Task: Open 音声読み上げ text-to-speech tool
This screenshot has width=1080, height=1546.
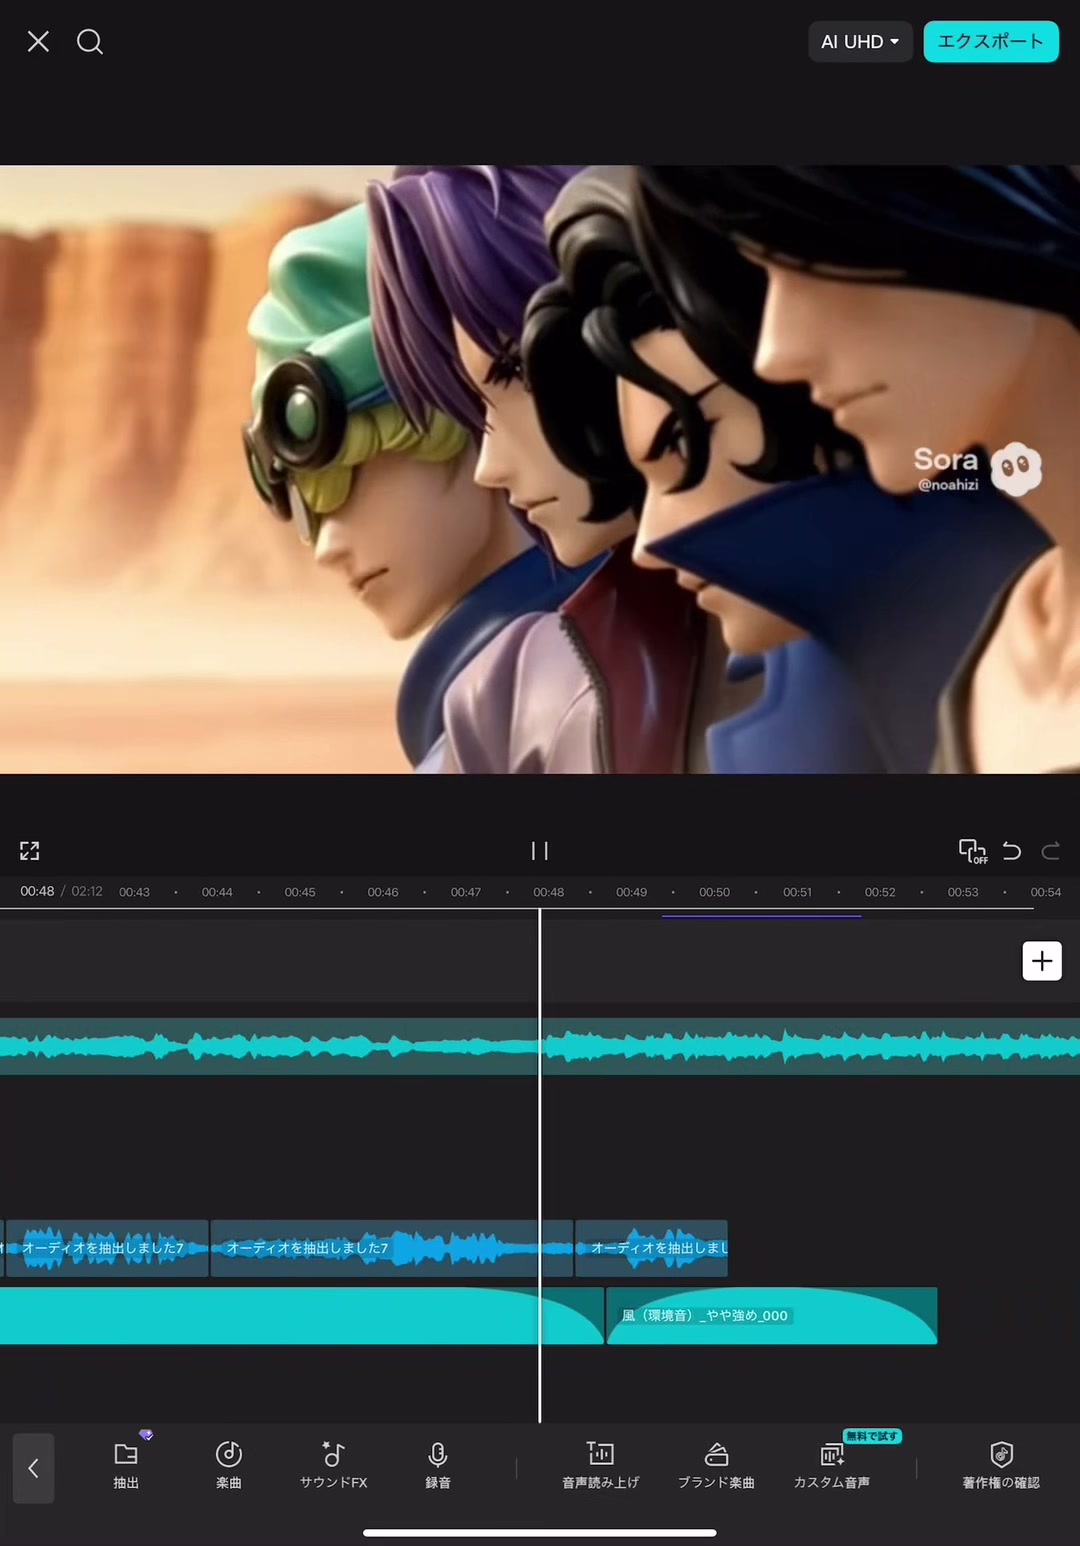Action: (600, 1465)
